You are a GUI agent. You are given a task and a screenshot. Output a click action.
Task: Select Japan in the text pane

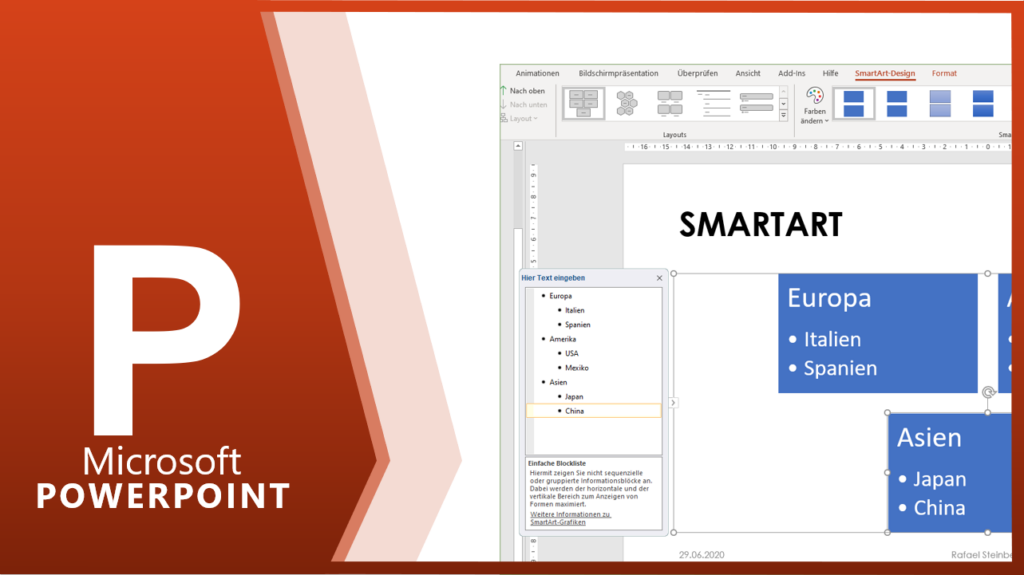[574, 397]
